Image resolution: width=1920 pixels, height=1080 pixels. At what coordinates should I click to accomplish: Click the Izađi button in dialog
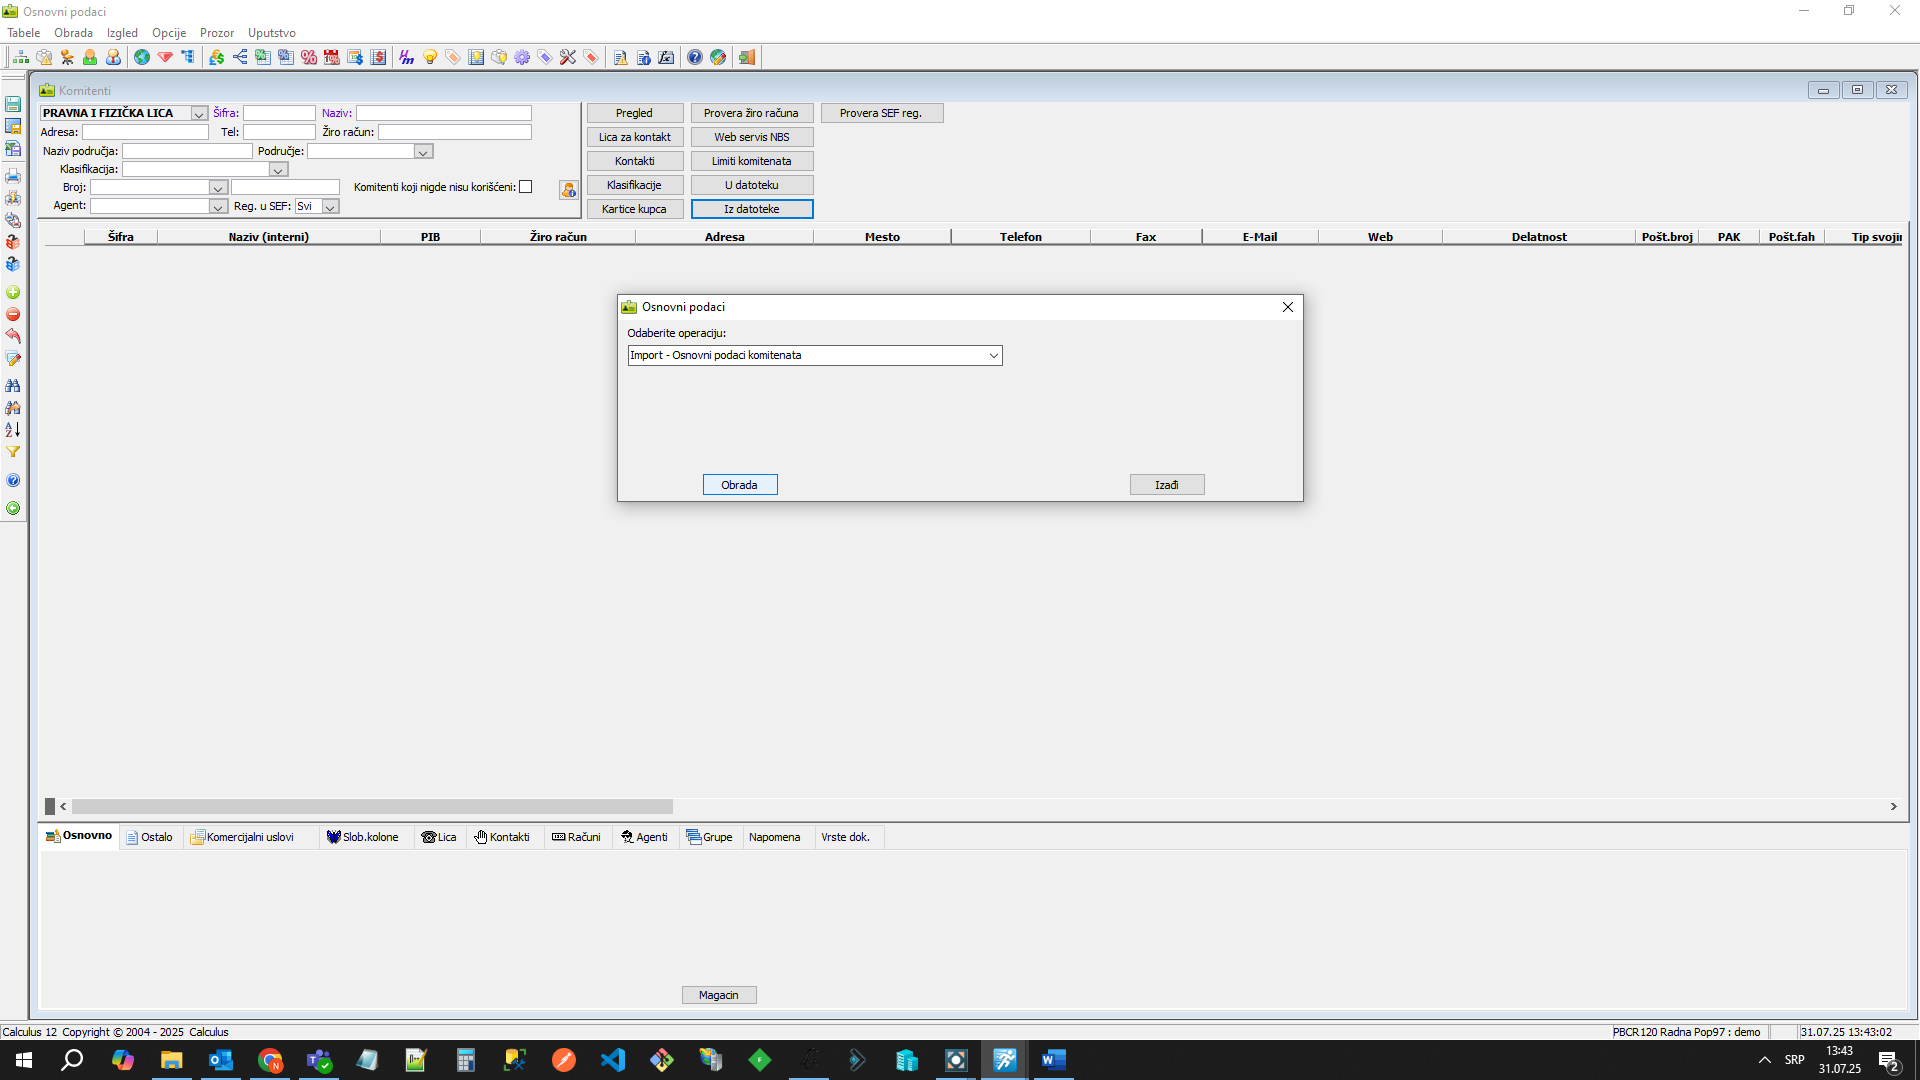[x=1167, y=485]
